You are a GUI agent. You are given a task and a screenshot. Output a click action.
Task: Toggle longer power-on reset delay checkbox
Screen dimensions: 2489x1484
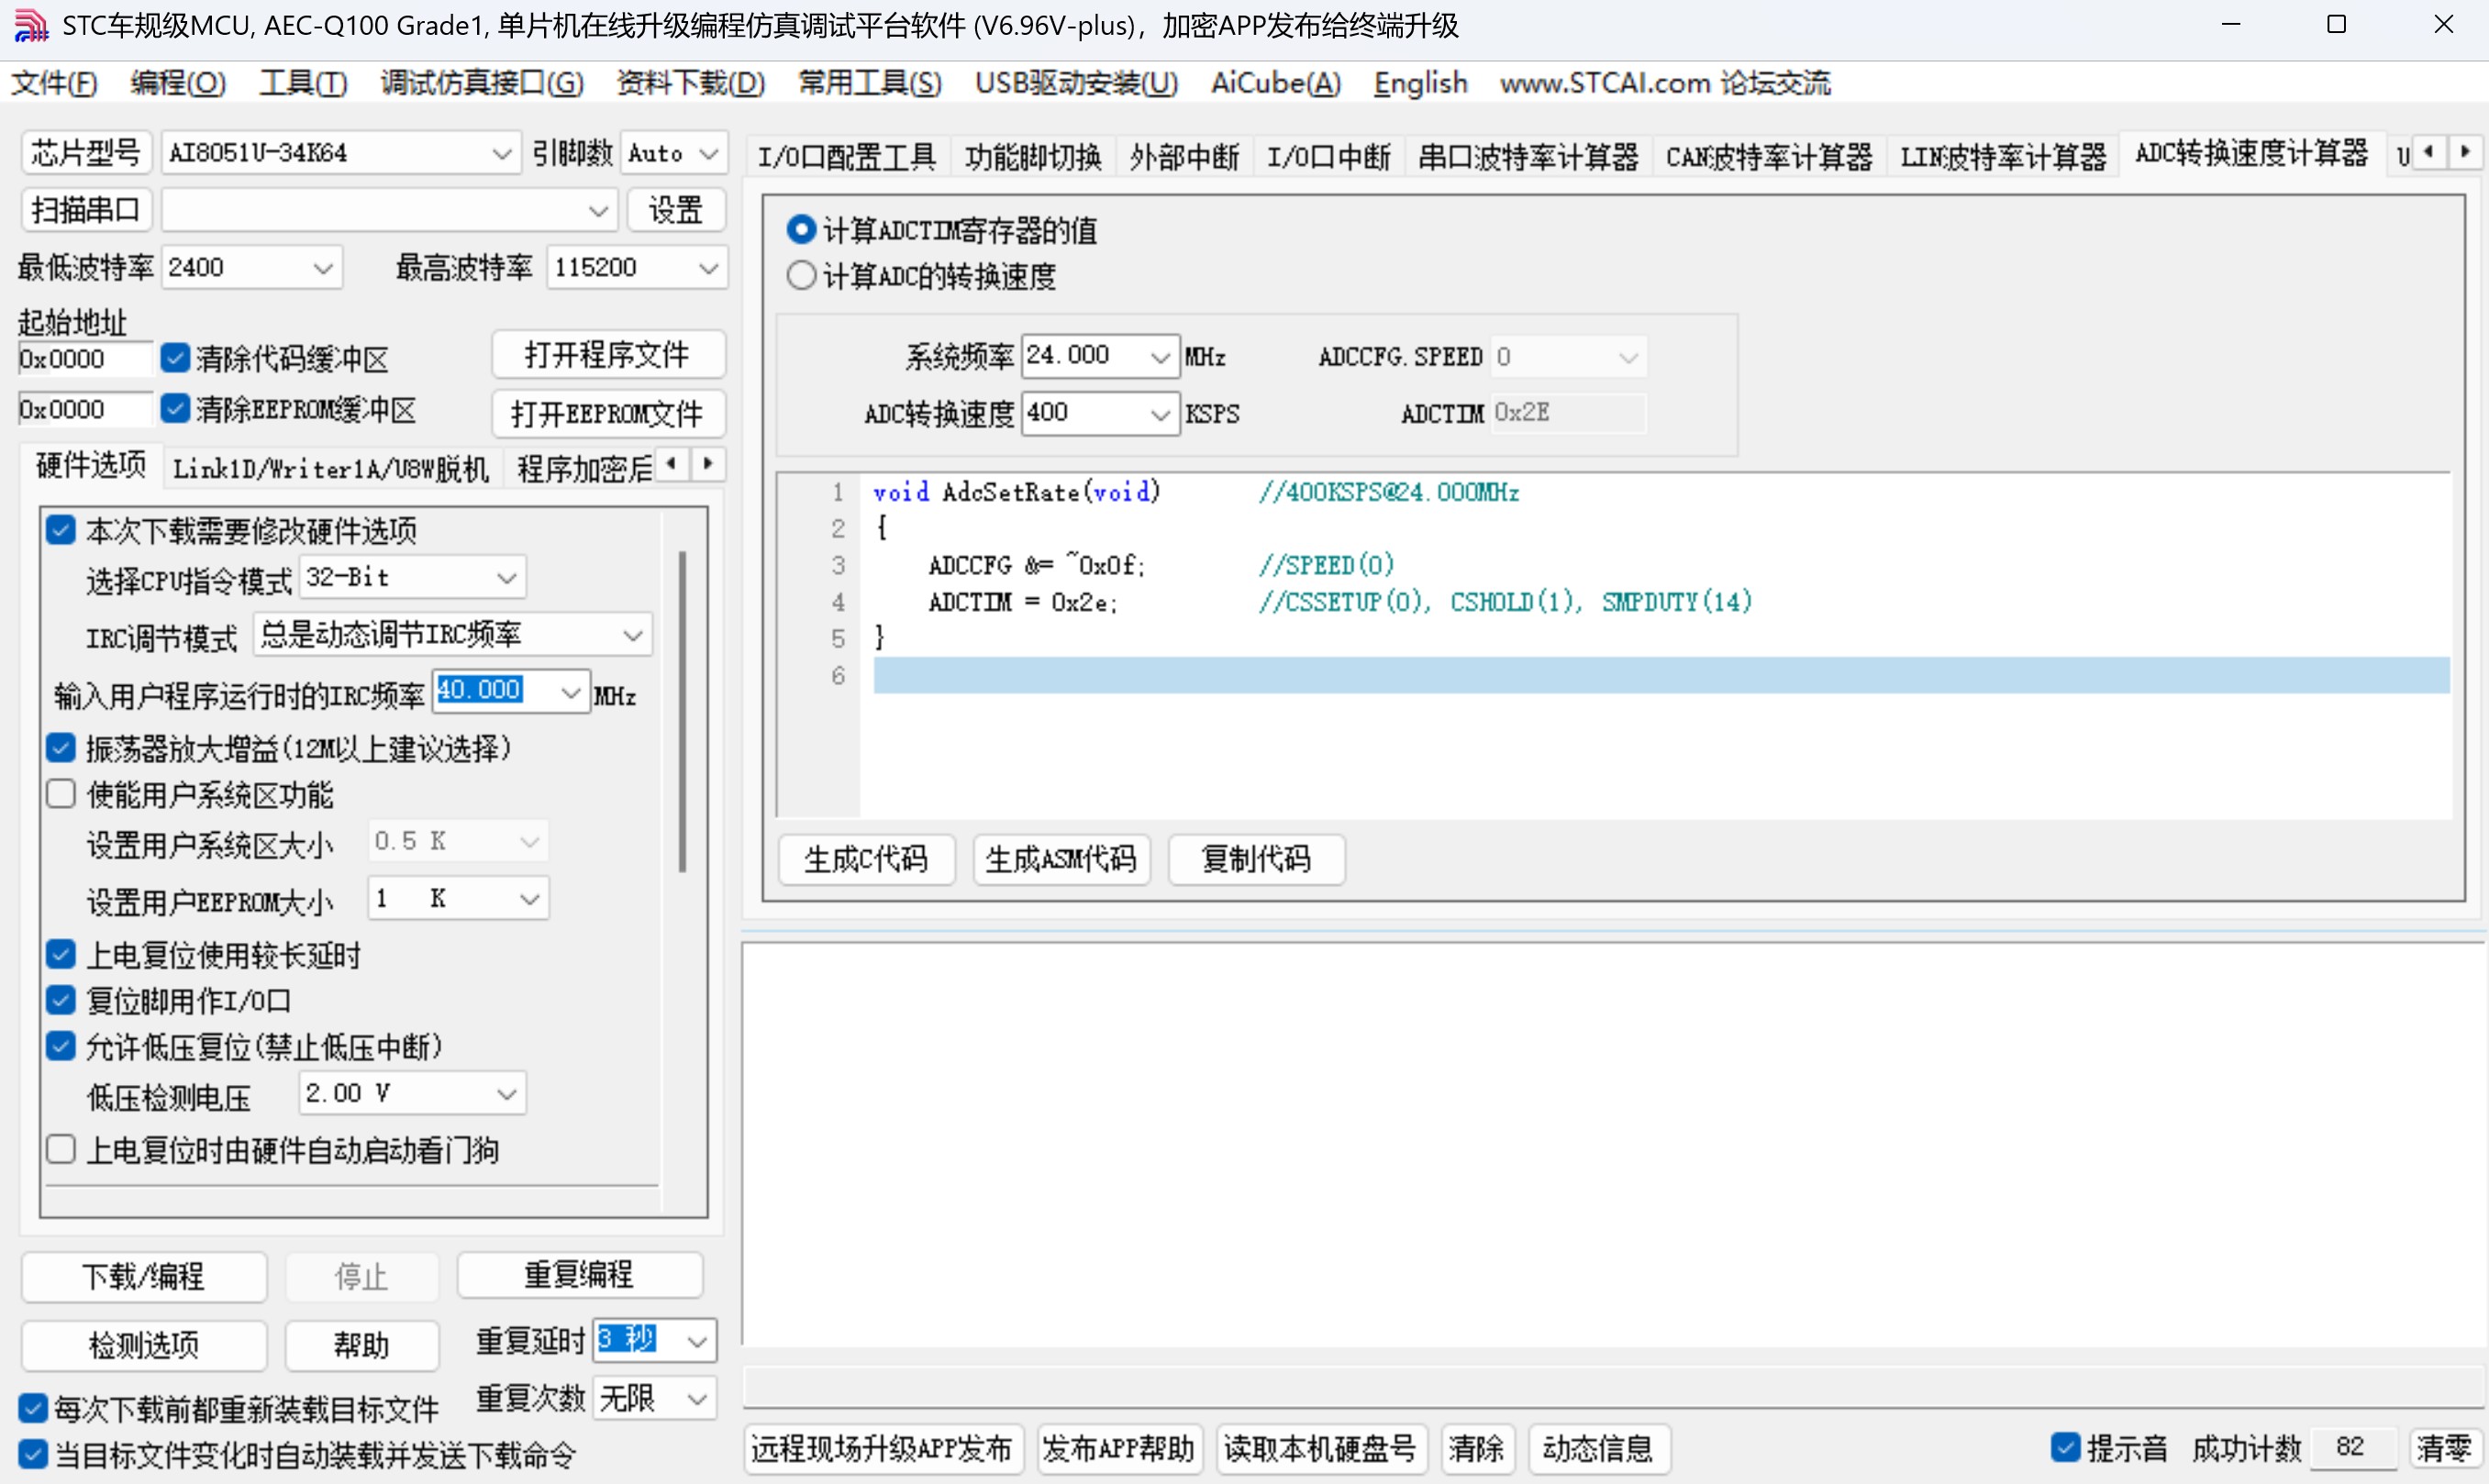(x=61, y=955)
